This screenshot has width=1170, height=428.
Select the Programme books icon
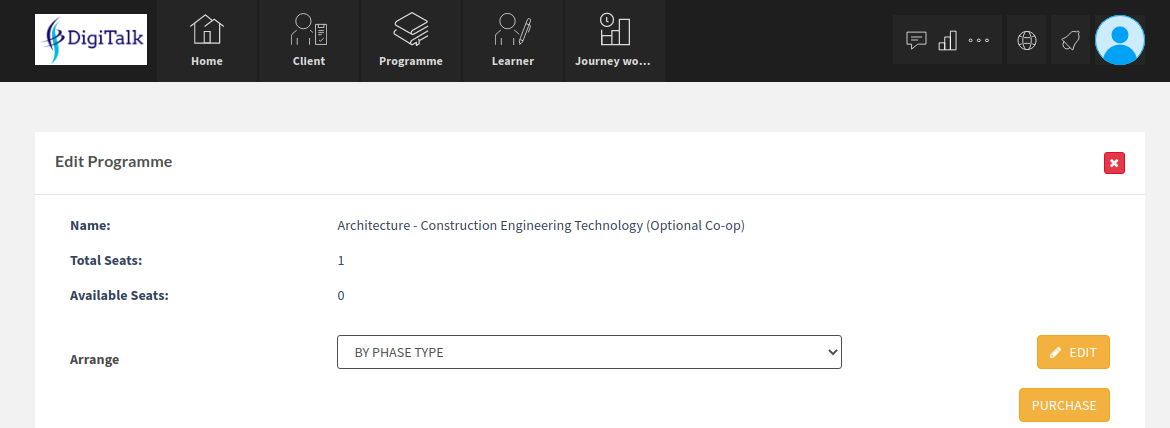(x=411, y=30)
